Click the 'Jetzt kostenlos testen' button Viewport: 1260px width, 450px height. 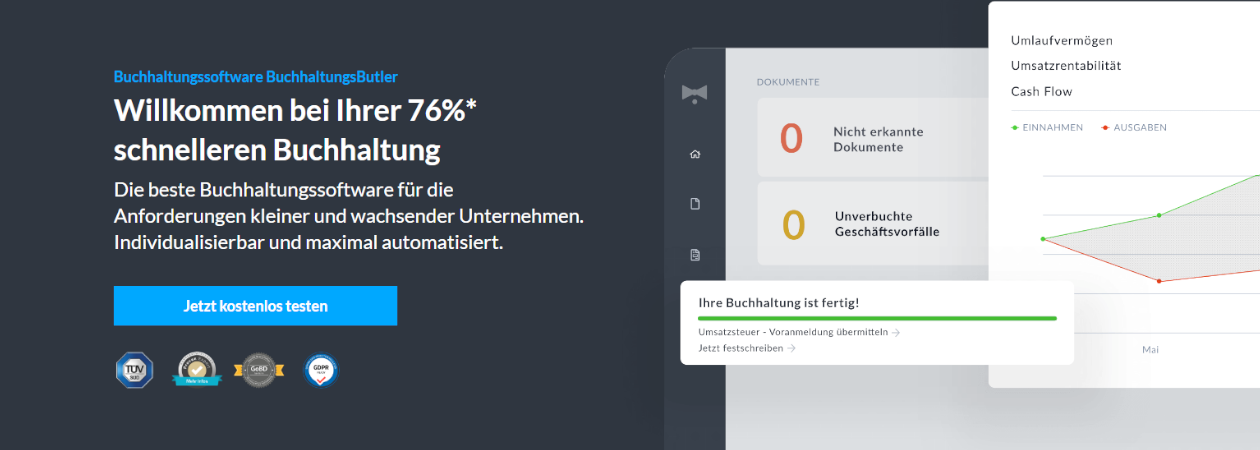click(255, 306)
